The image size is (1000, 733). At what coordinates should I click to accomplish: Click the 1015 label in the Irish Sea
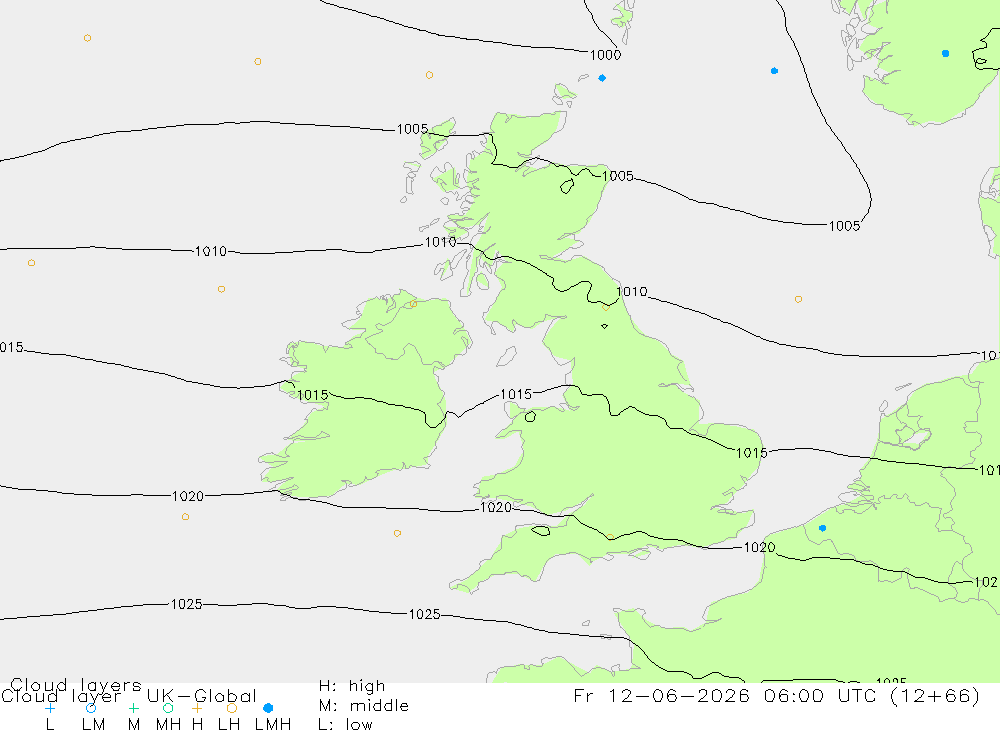pyautogui.click(x=516, y=394)
